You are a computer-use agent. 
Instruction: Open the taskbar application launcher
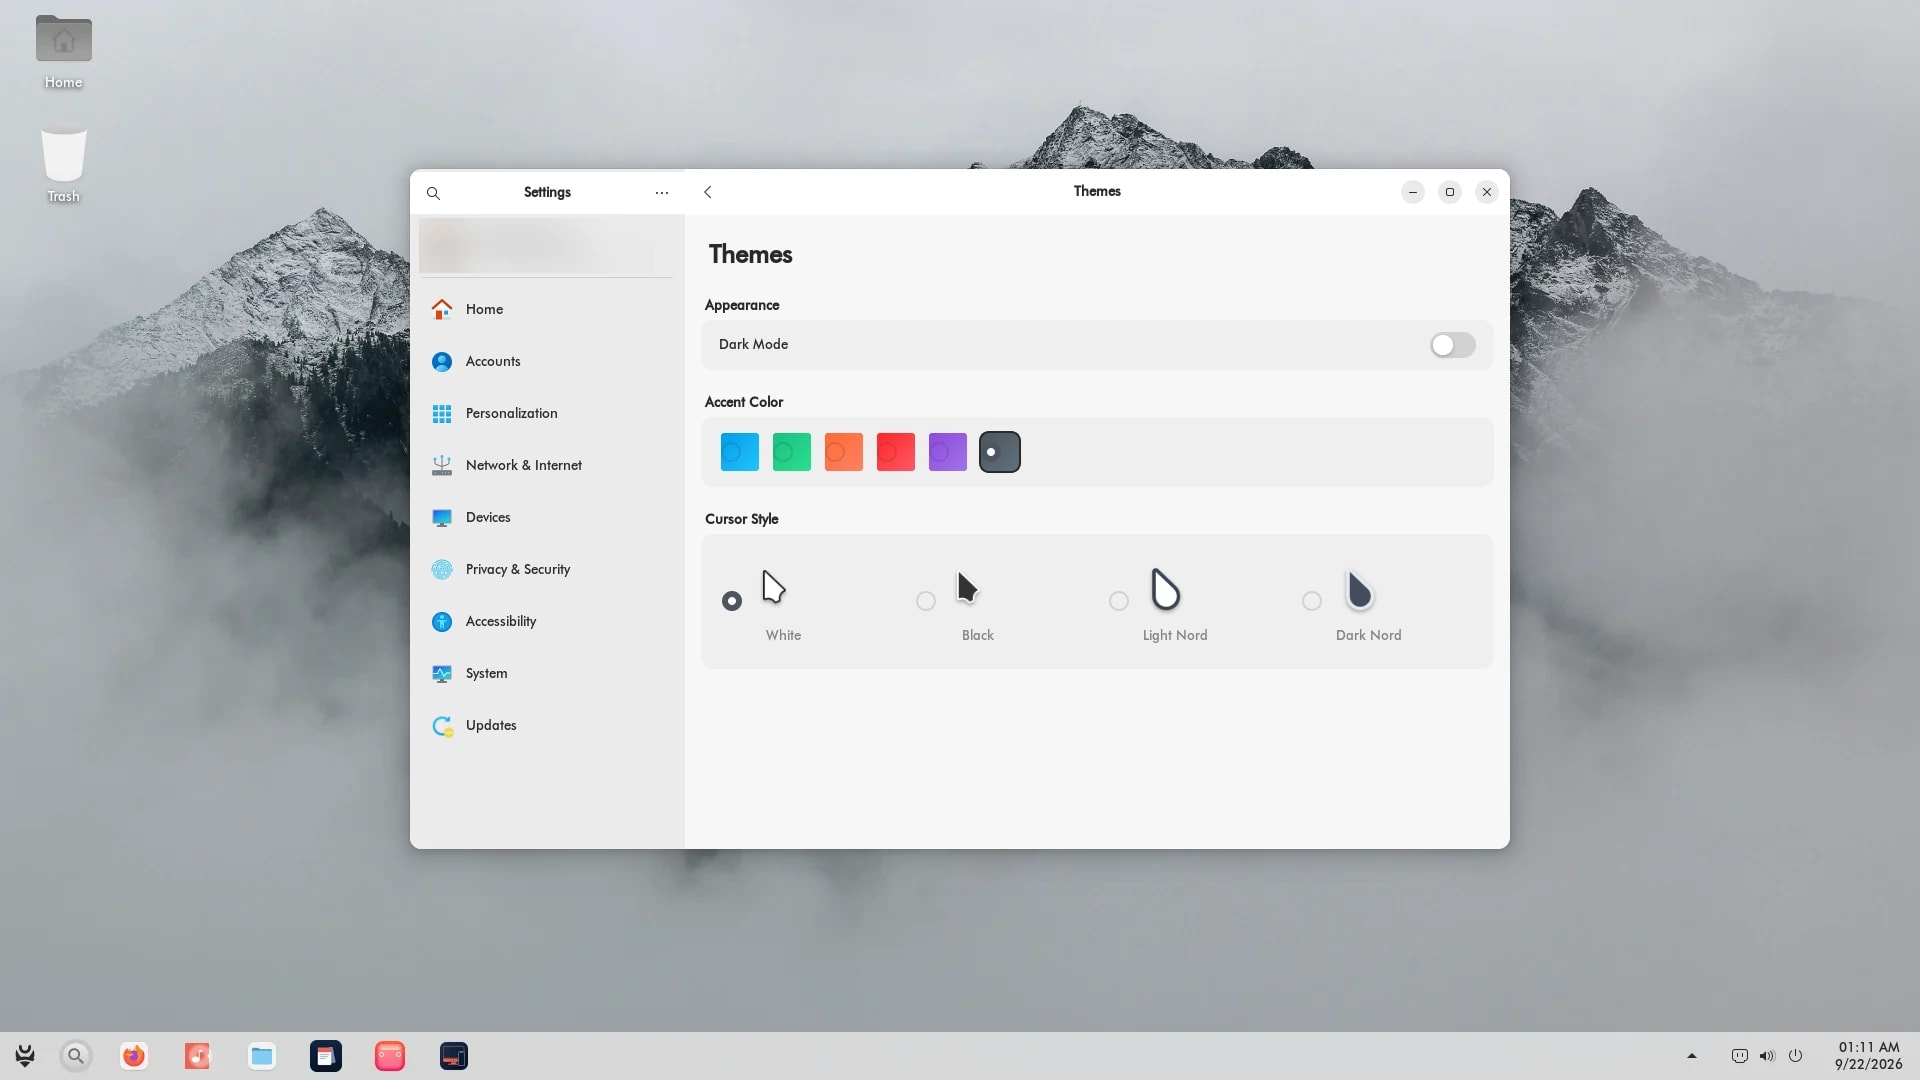[x=25, y=1056]
